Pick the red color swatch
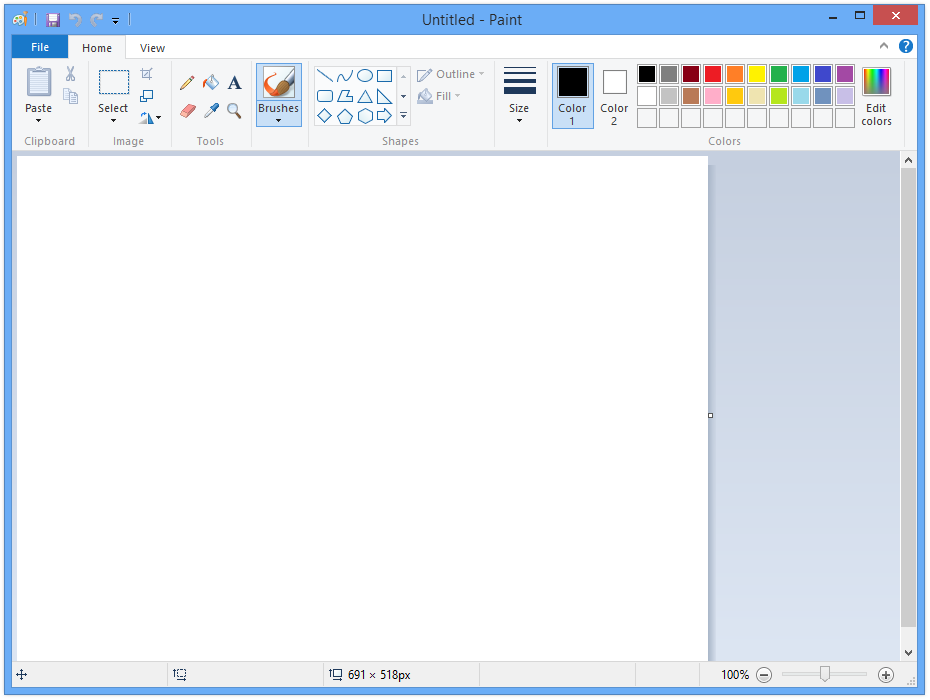Viewport: 930px width, 700px height. tap(712, 74)
